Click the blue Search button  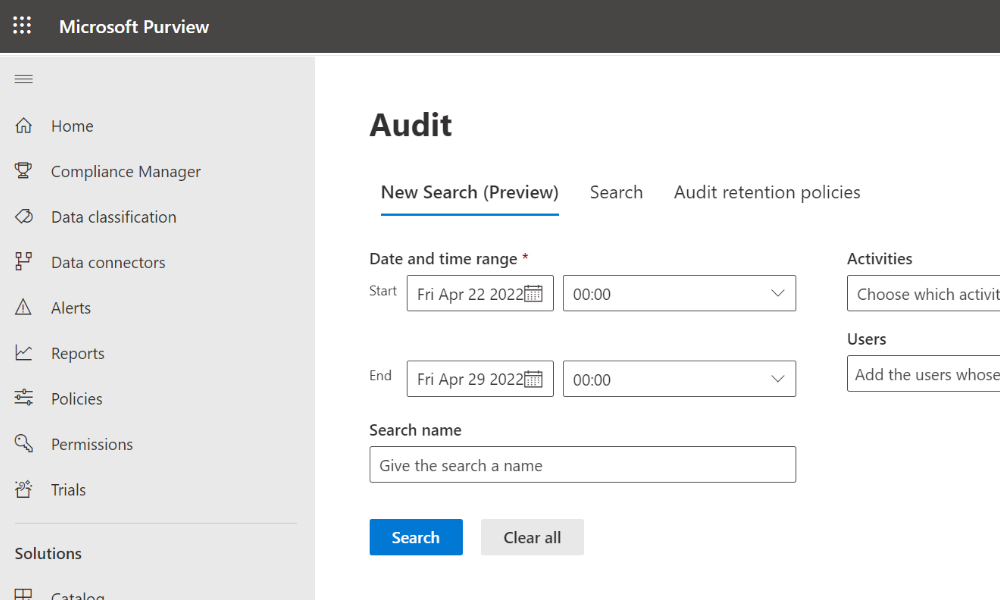[x=416, y=537]
